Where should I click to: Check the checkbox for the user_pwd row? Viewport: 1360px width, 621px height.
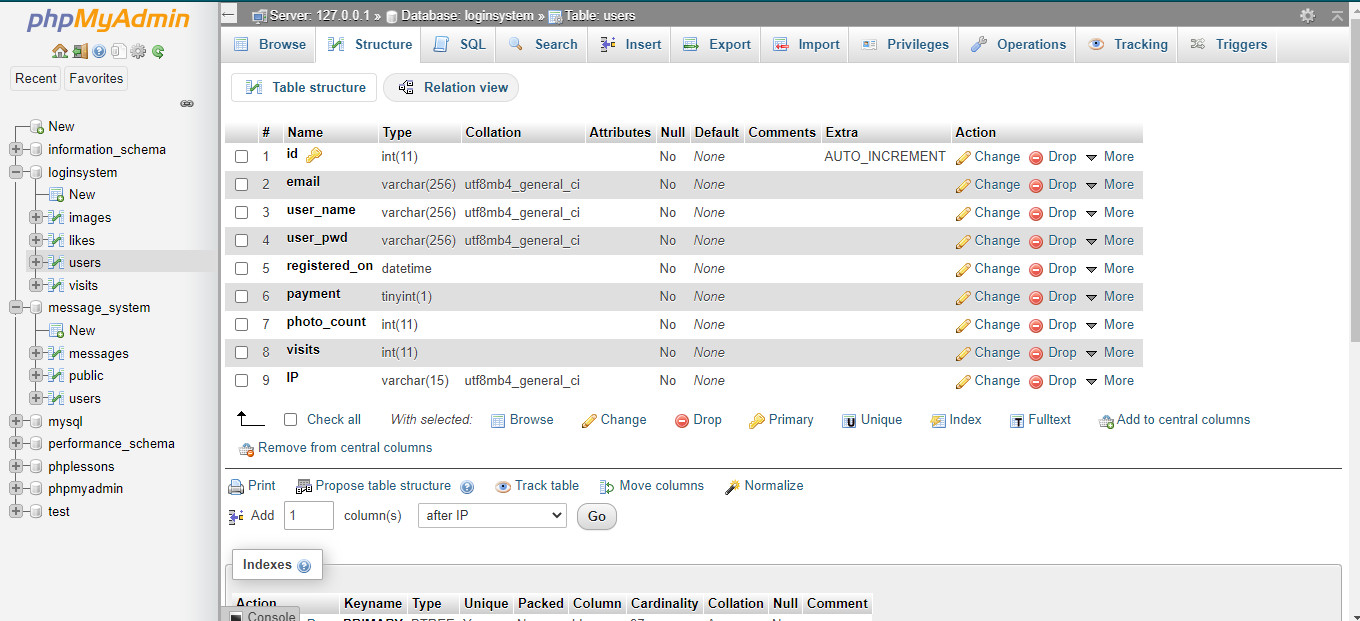point(241,240)
